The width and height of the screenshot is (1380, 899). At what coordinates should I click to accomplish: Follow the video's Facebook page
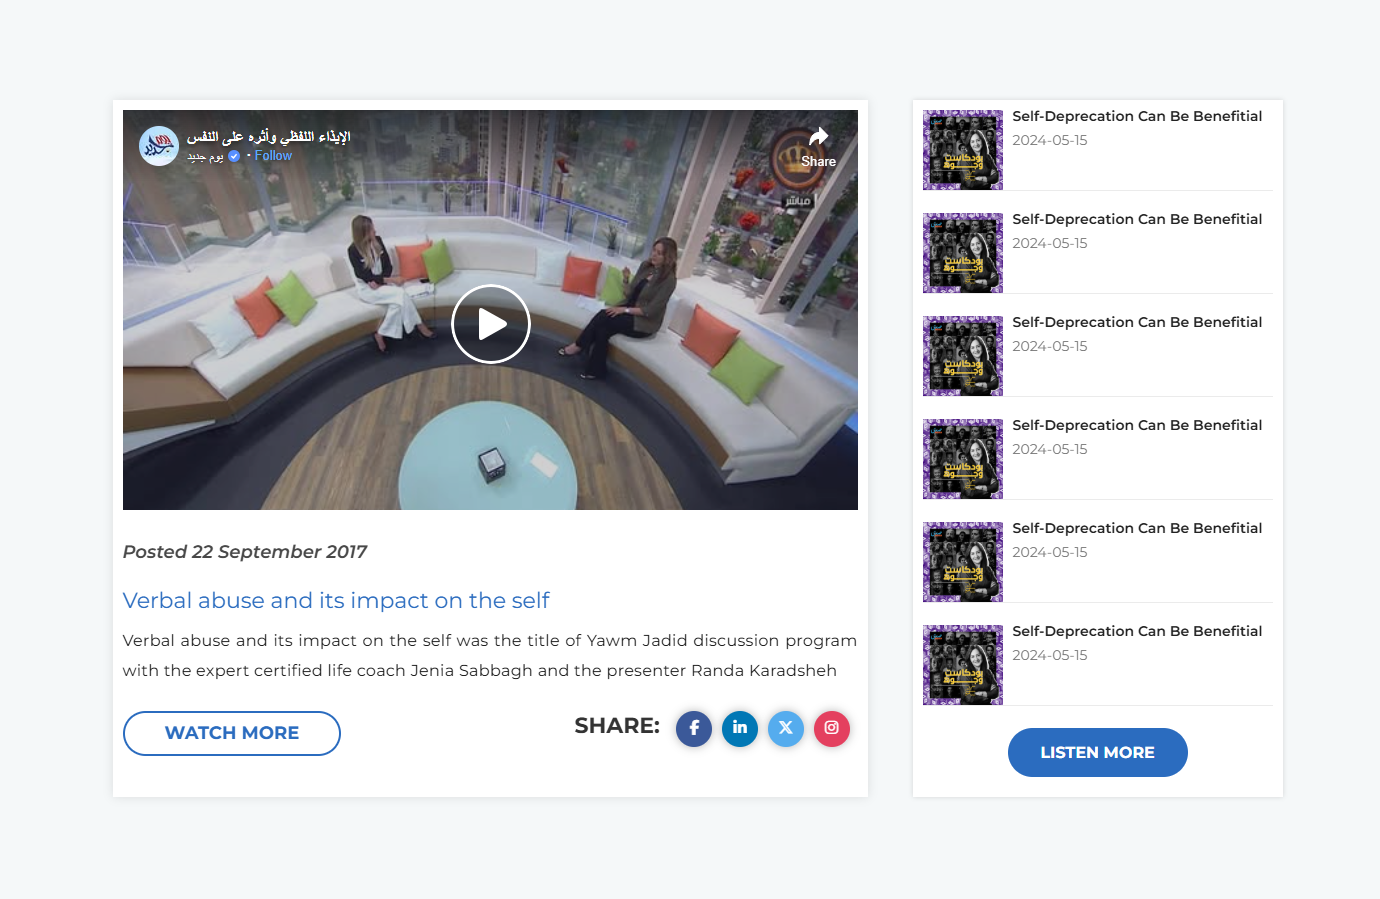coord(273,156)
